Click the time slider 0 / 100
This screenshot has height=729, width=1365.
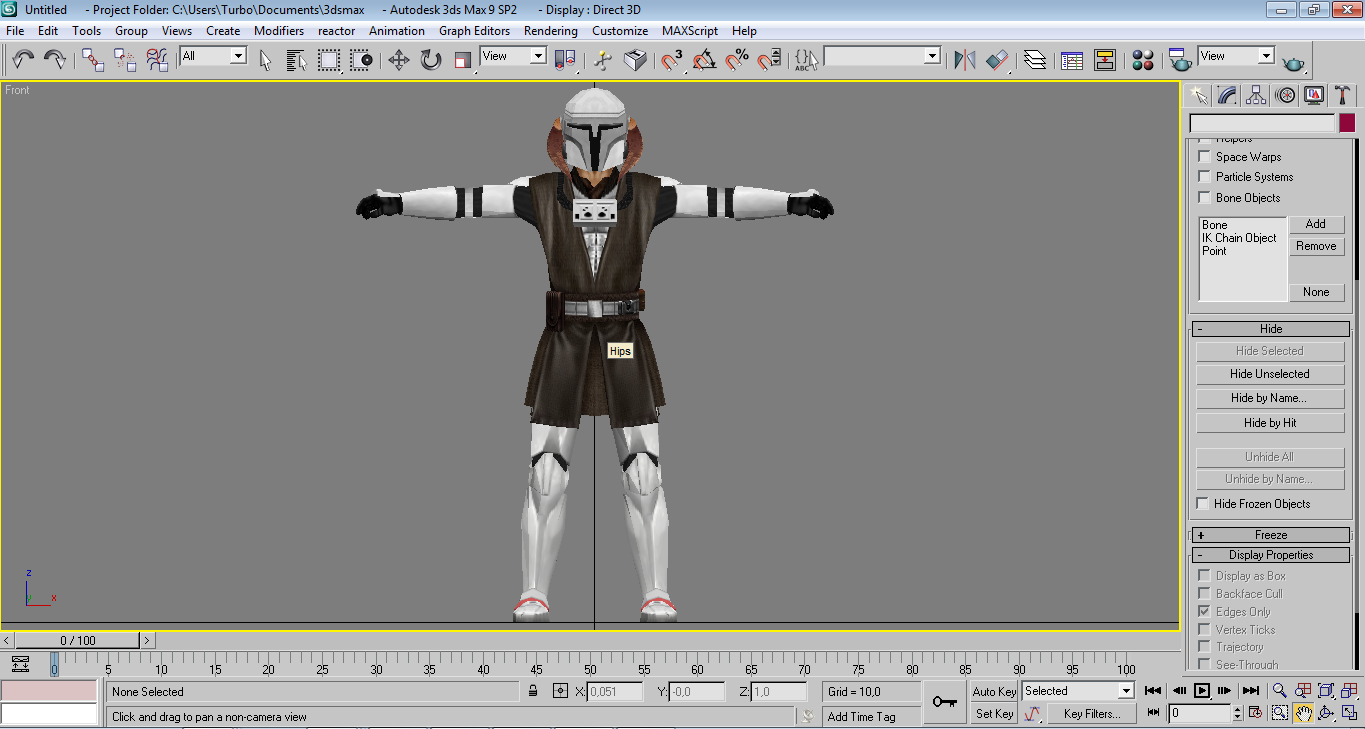click(x=78, y=640)
